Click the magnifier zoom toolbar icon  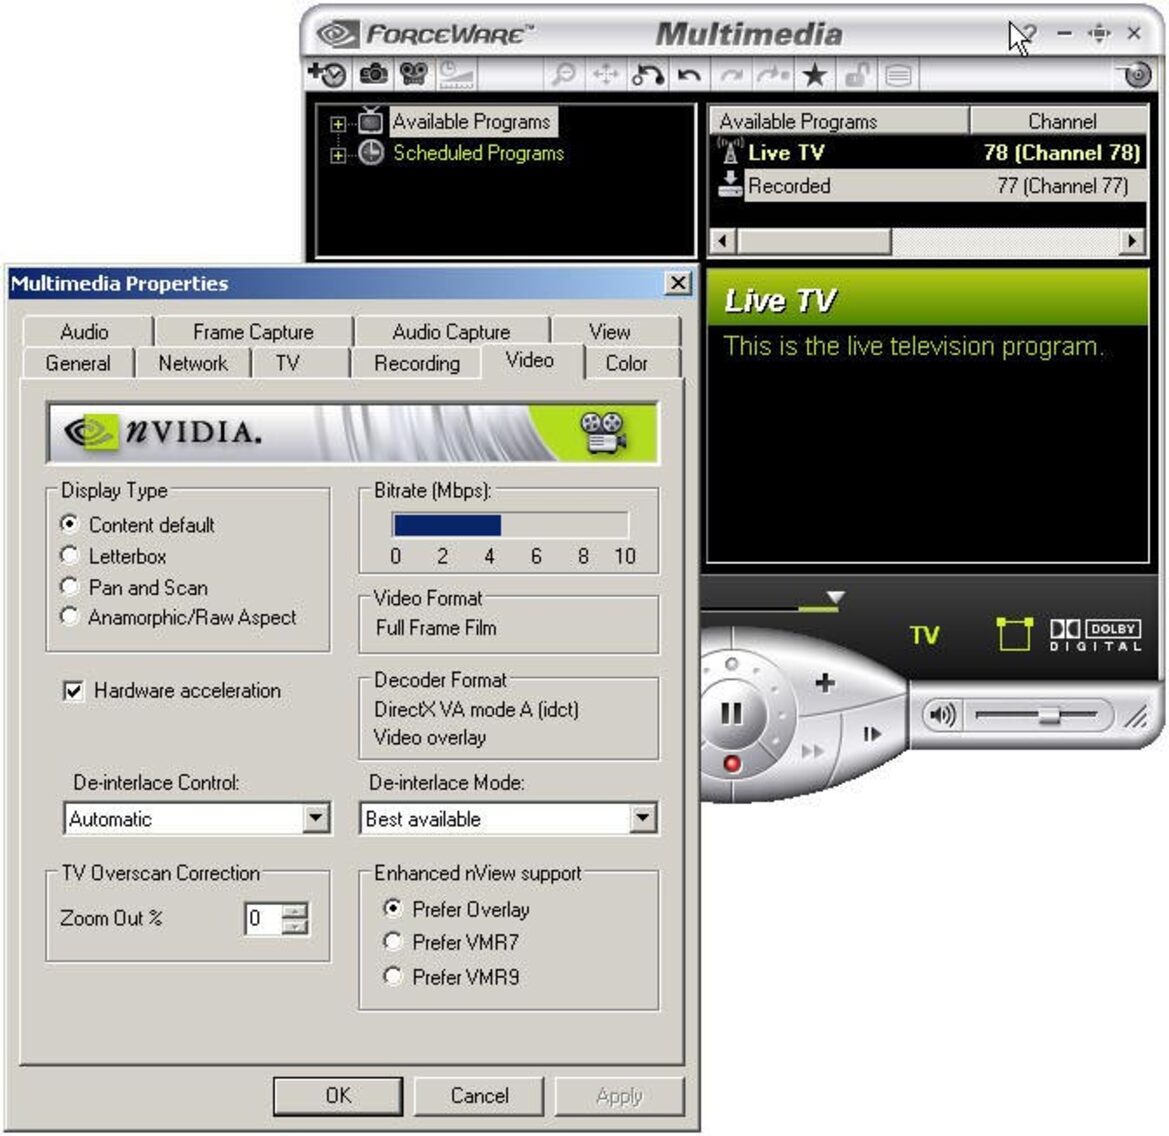564,75
